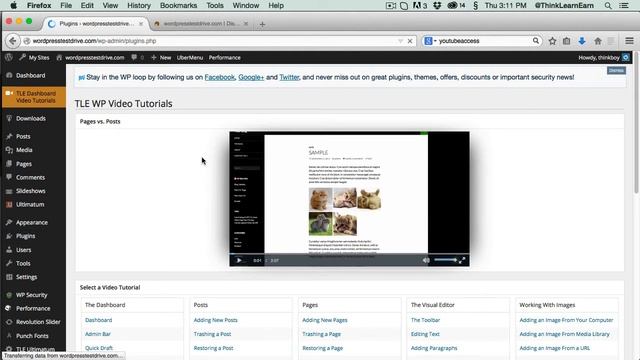640x360 pixels.
Task: Seek in the video progress bar
Action: coord(349,254)
